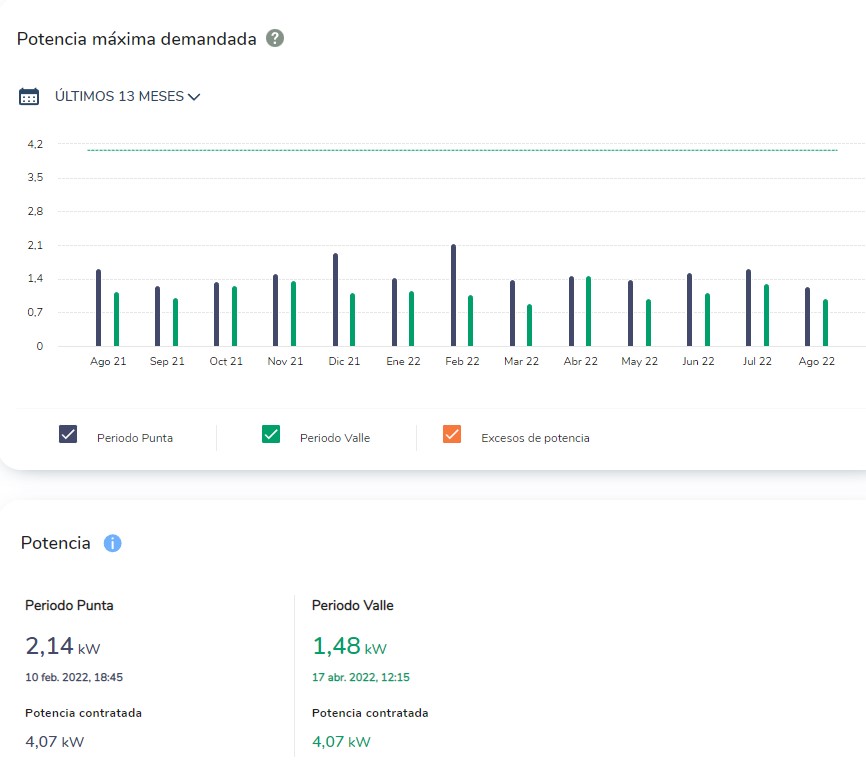Select the dark Punta bar for Dic 21
866x765 pixels.
point(335,300)
